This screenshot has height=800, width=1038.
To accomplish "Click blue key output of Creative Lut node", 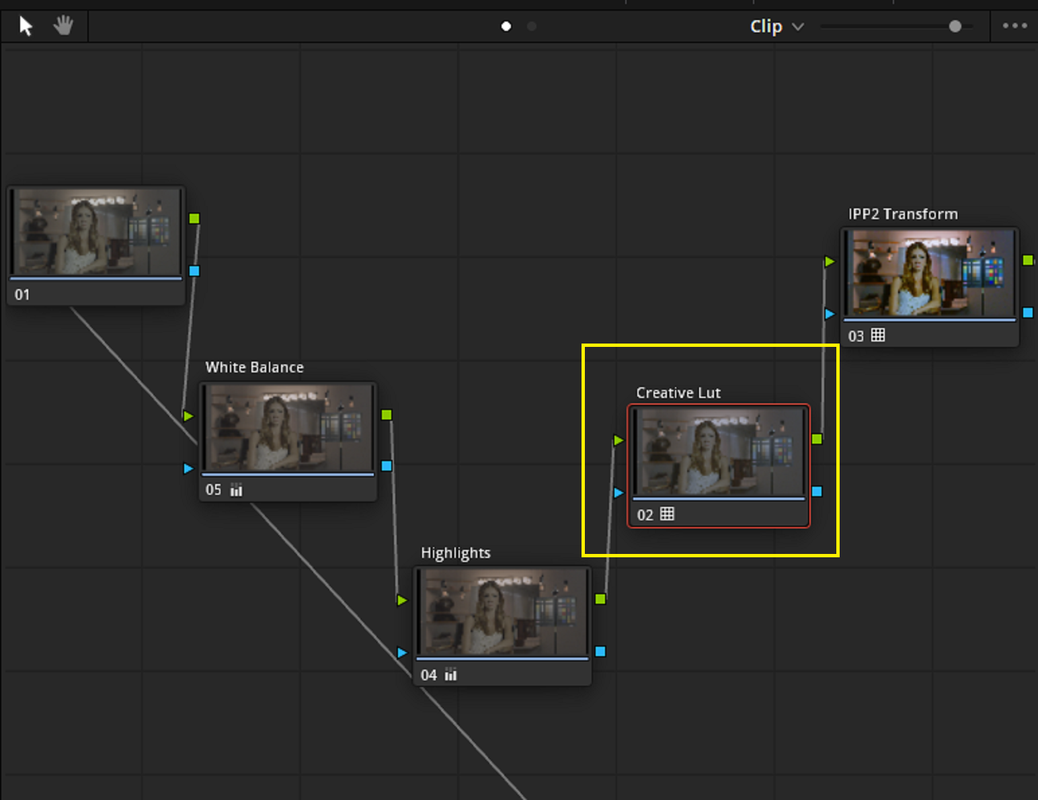I will pos(817,491).
